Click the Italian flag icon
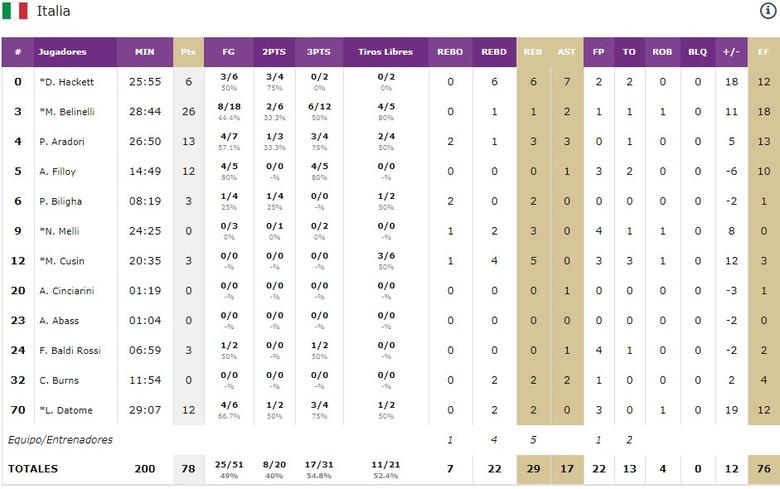Screen dimensions: 780x489 point(14,11)
